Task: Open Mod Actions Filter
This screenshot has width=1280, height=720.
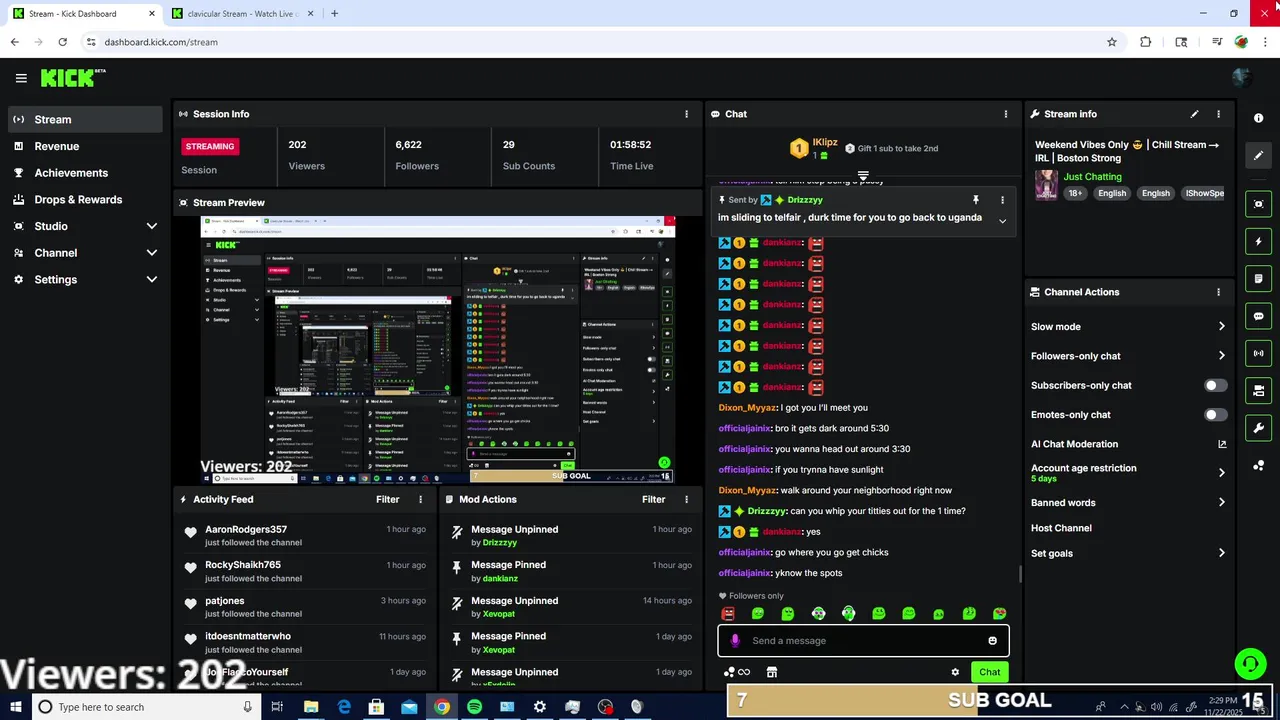Action: pos(654,499)
